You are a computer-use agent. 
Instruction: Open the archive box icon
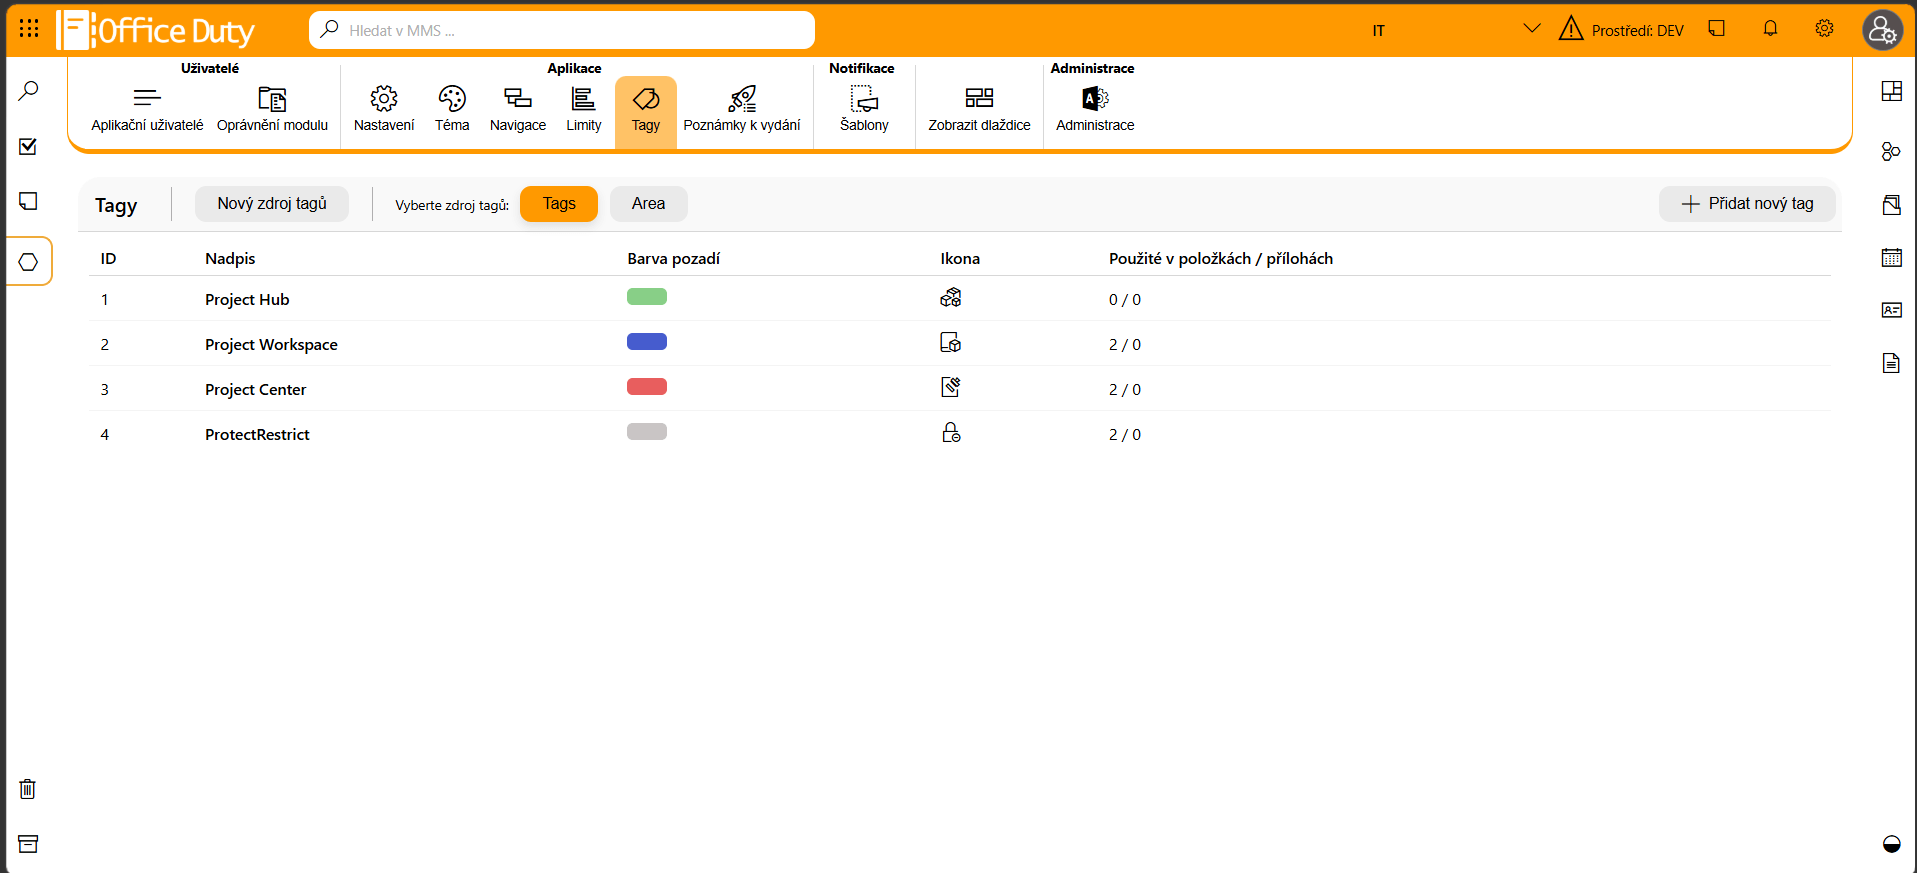(x=28, y=843)
